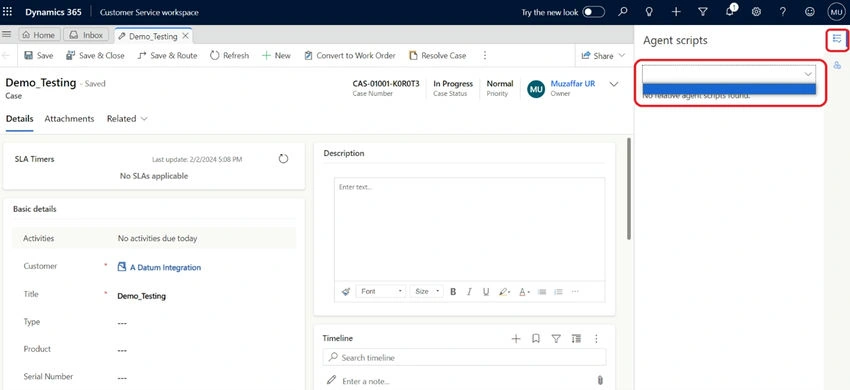Open the more commands overflow menu
The height and width of the screenshot is (390, 850).
485,55
